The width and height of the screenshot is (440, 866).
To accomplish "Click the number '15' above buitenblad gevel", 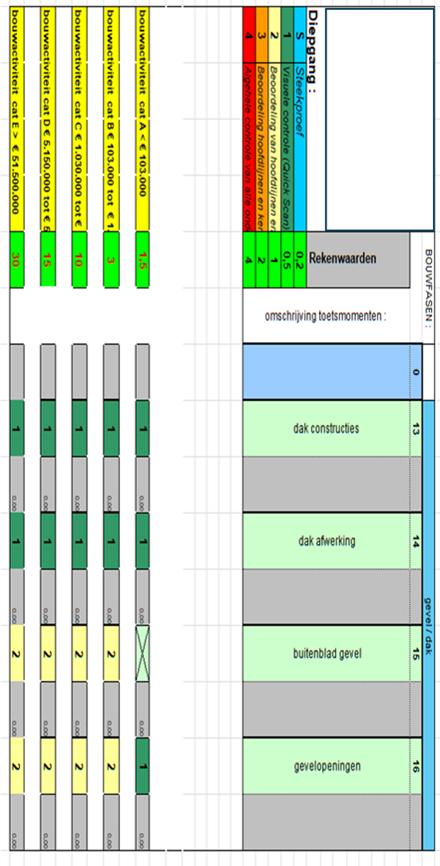I will tap(416, 653).
